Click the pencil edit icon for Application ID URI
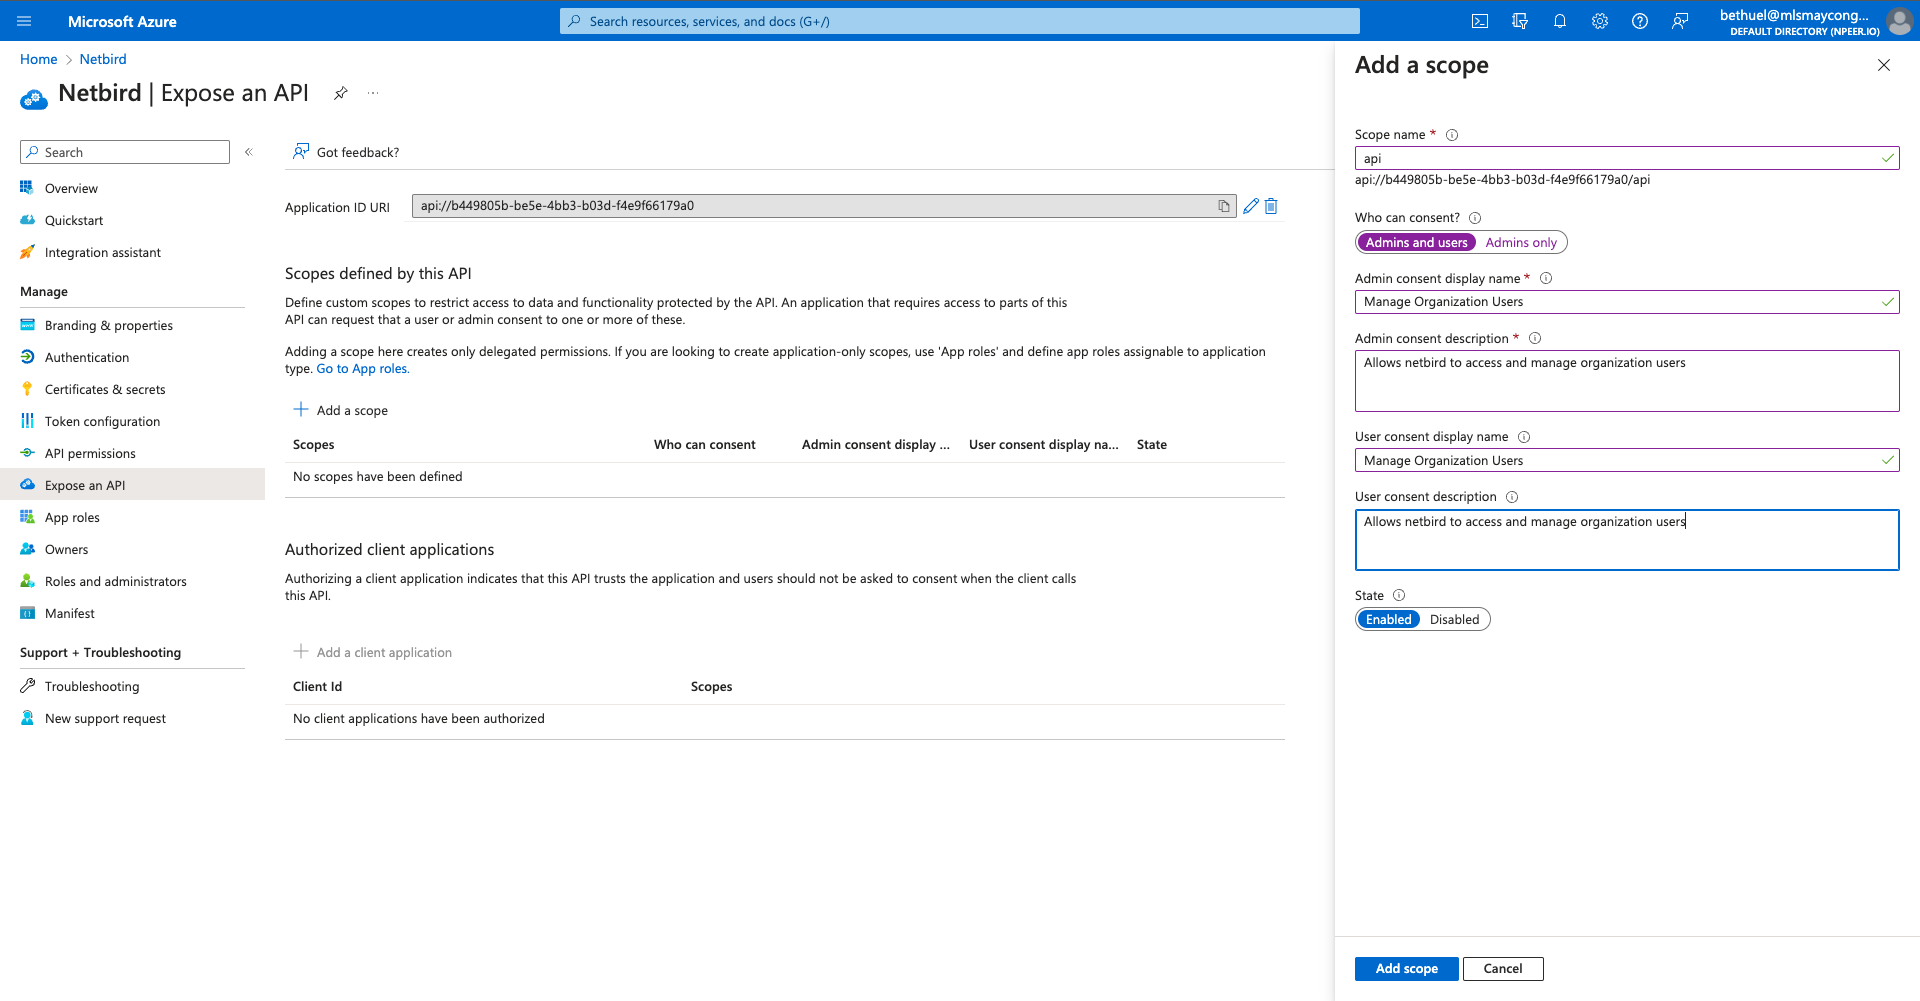 click(1250, 206)
